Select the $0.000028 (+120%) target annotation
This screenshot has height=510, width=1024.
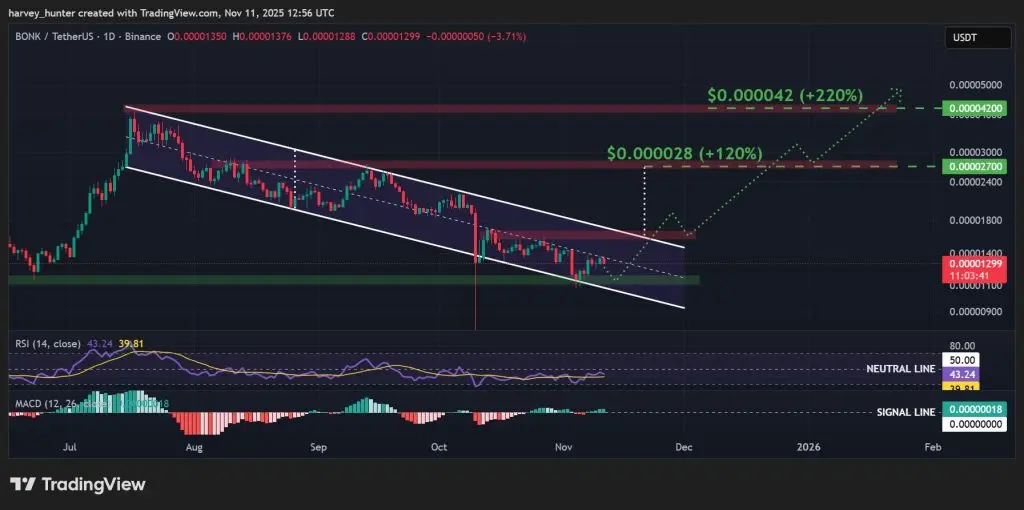[684, 153]
